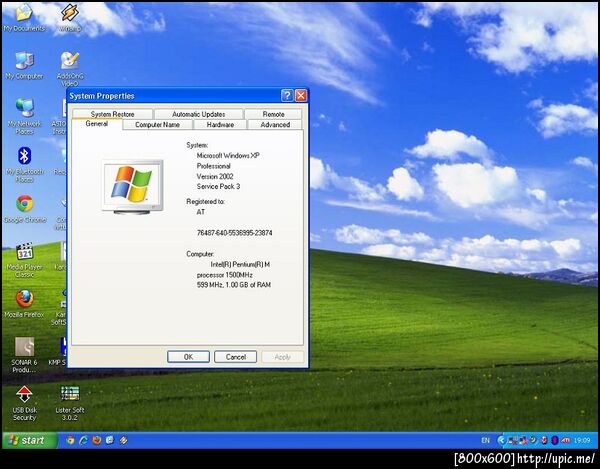Image resolution: width=600 pixels, height=469 pixels.
Task: Click the product ID 76487-640-5536995-23874
Action: 235,233
